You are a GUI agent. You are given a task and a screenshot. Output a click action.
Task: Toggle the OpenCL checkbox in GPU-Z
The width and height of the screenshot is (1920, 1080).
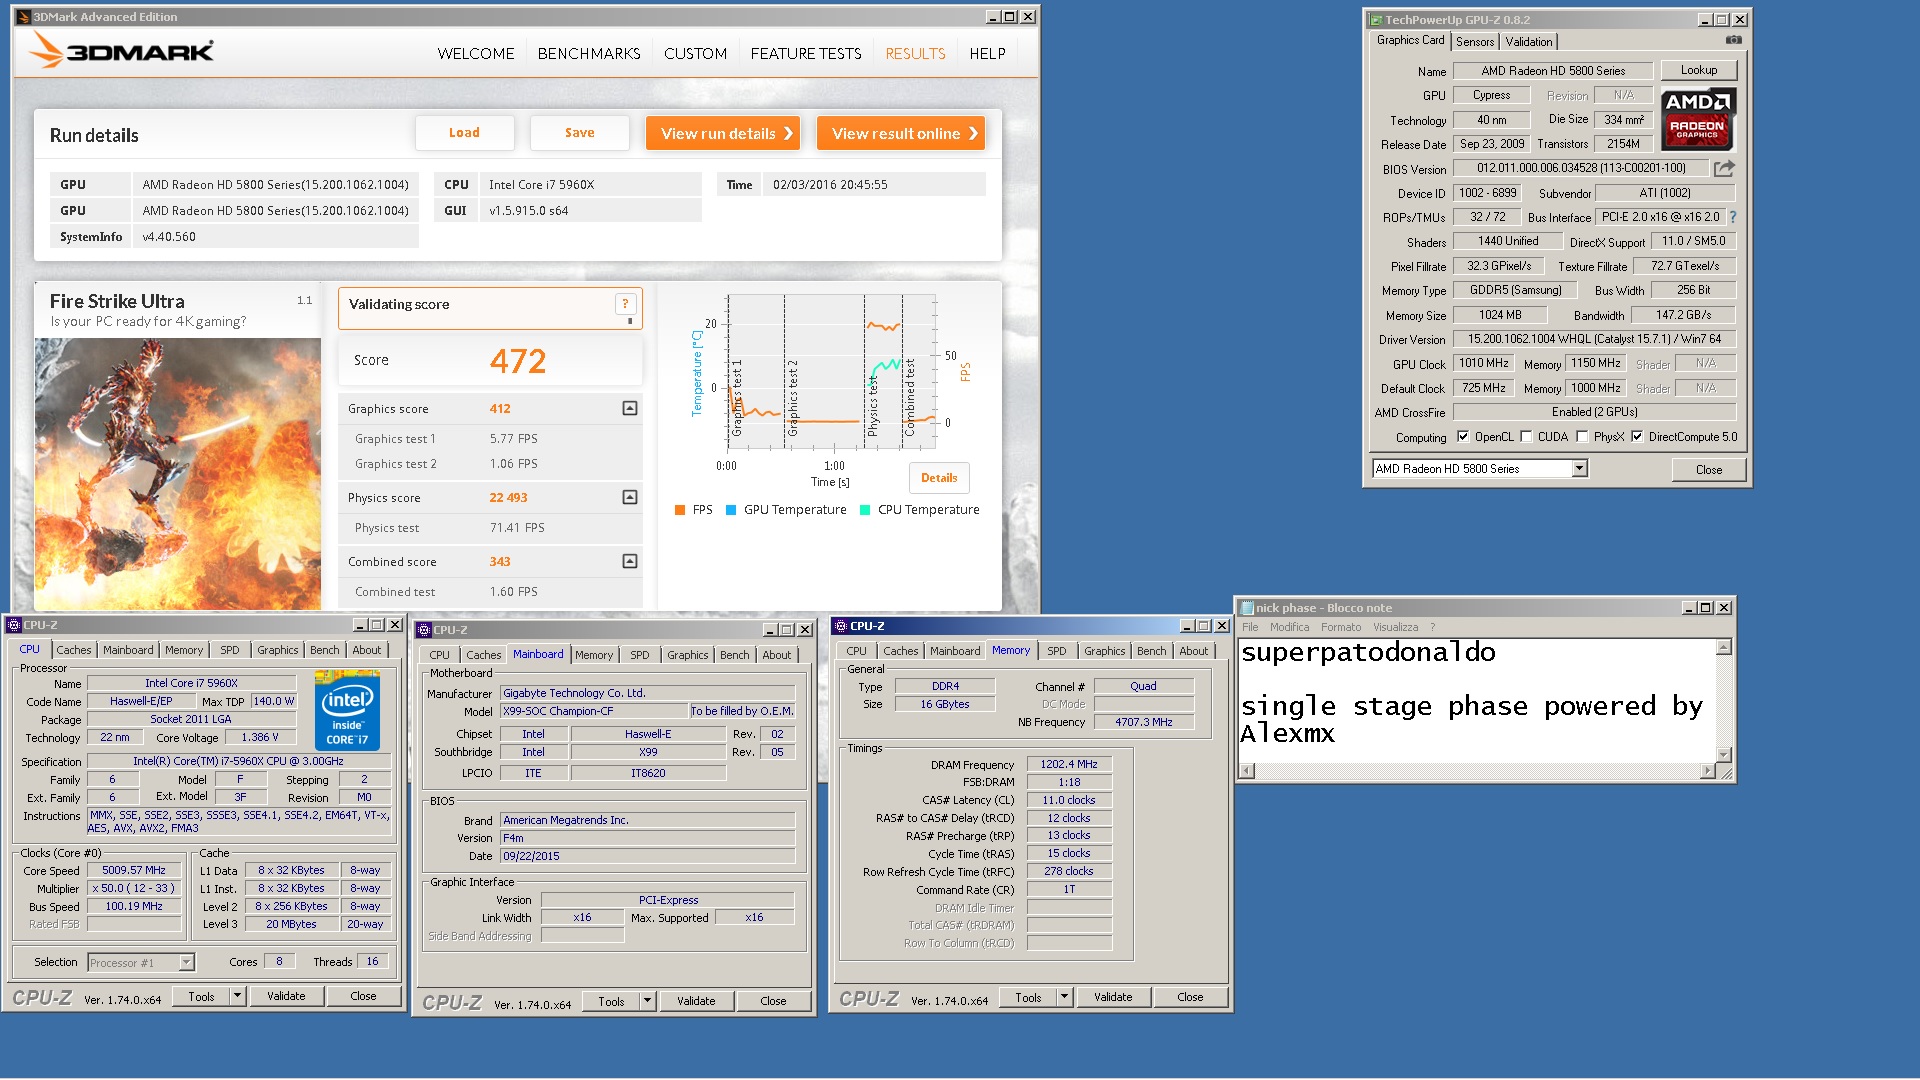1463,437
